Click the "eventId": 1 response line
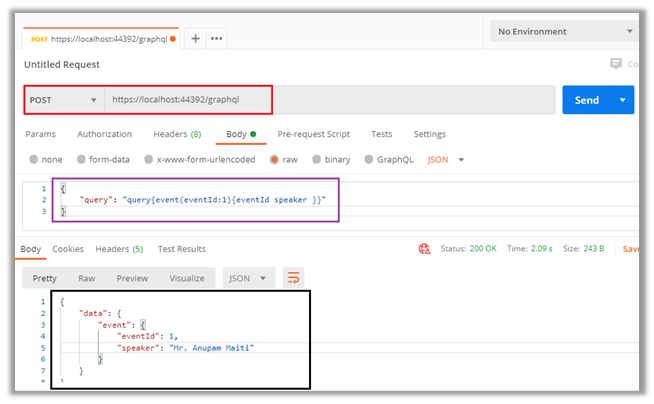 148,336
